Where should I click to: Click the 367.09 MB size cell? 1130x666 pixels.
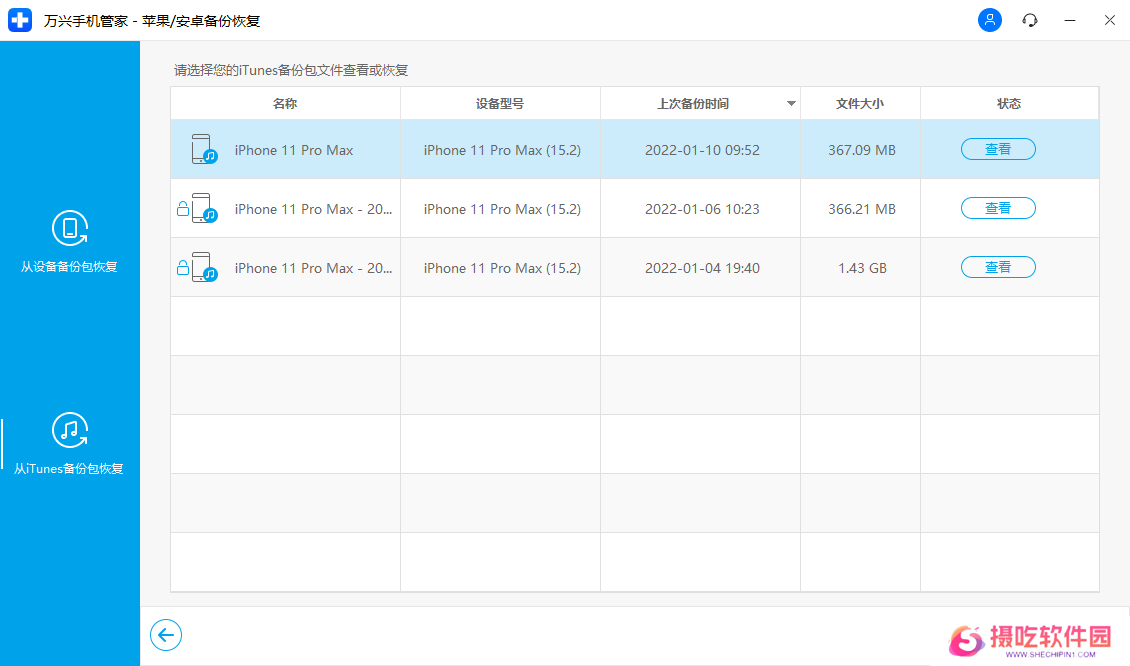(x=861, y=150)
